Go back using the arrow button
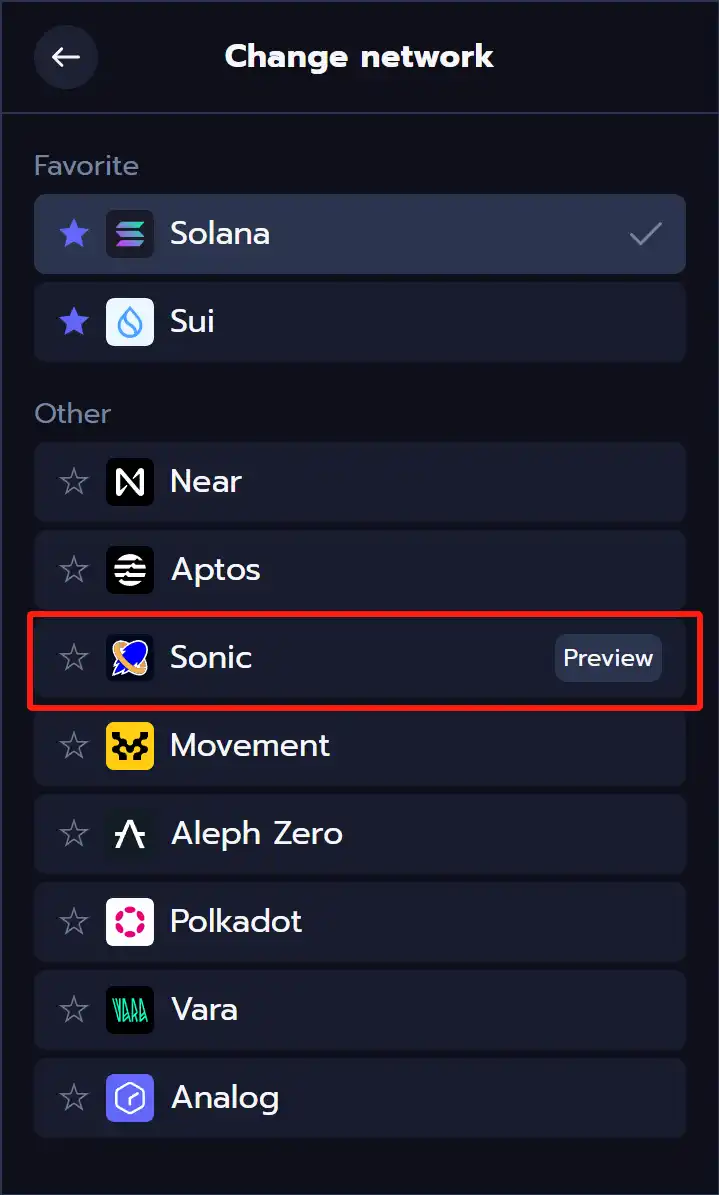Screen dimensions: 719x1195 pos(66,56)
